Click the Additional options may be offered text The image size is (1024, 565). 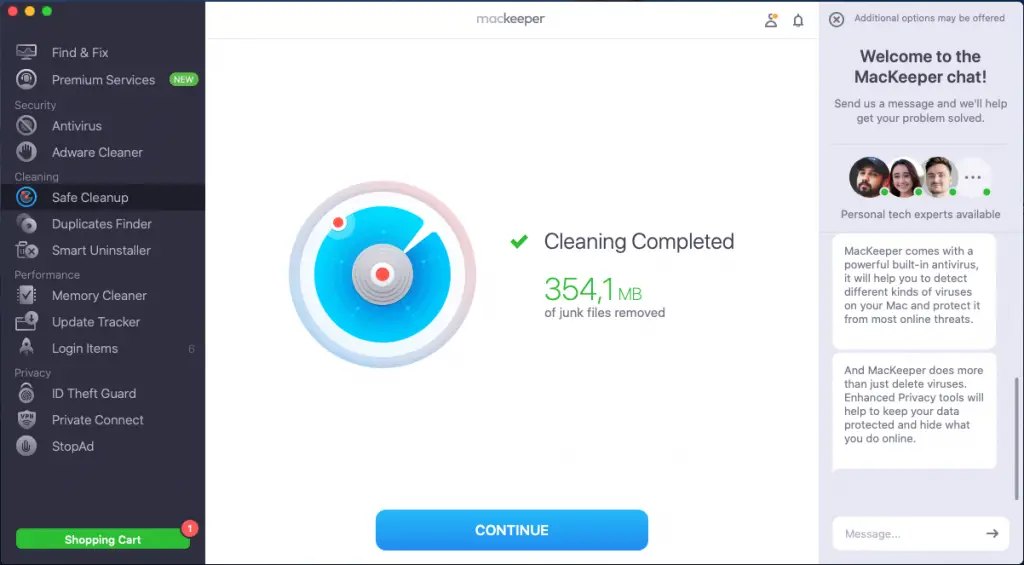929,18
